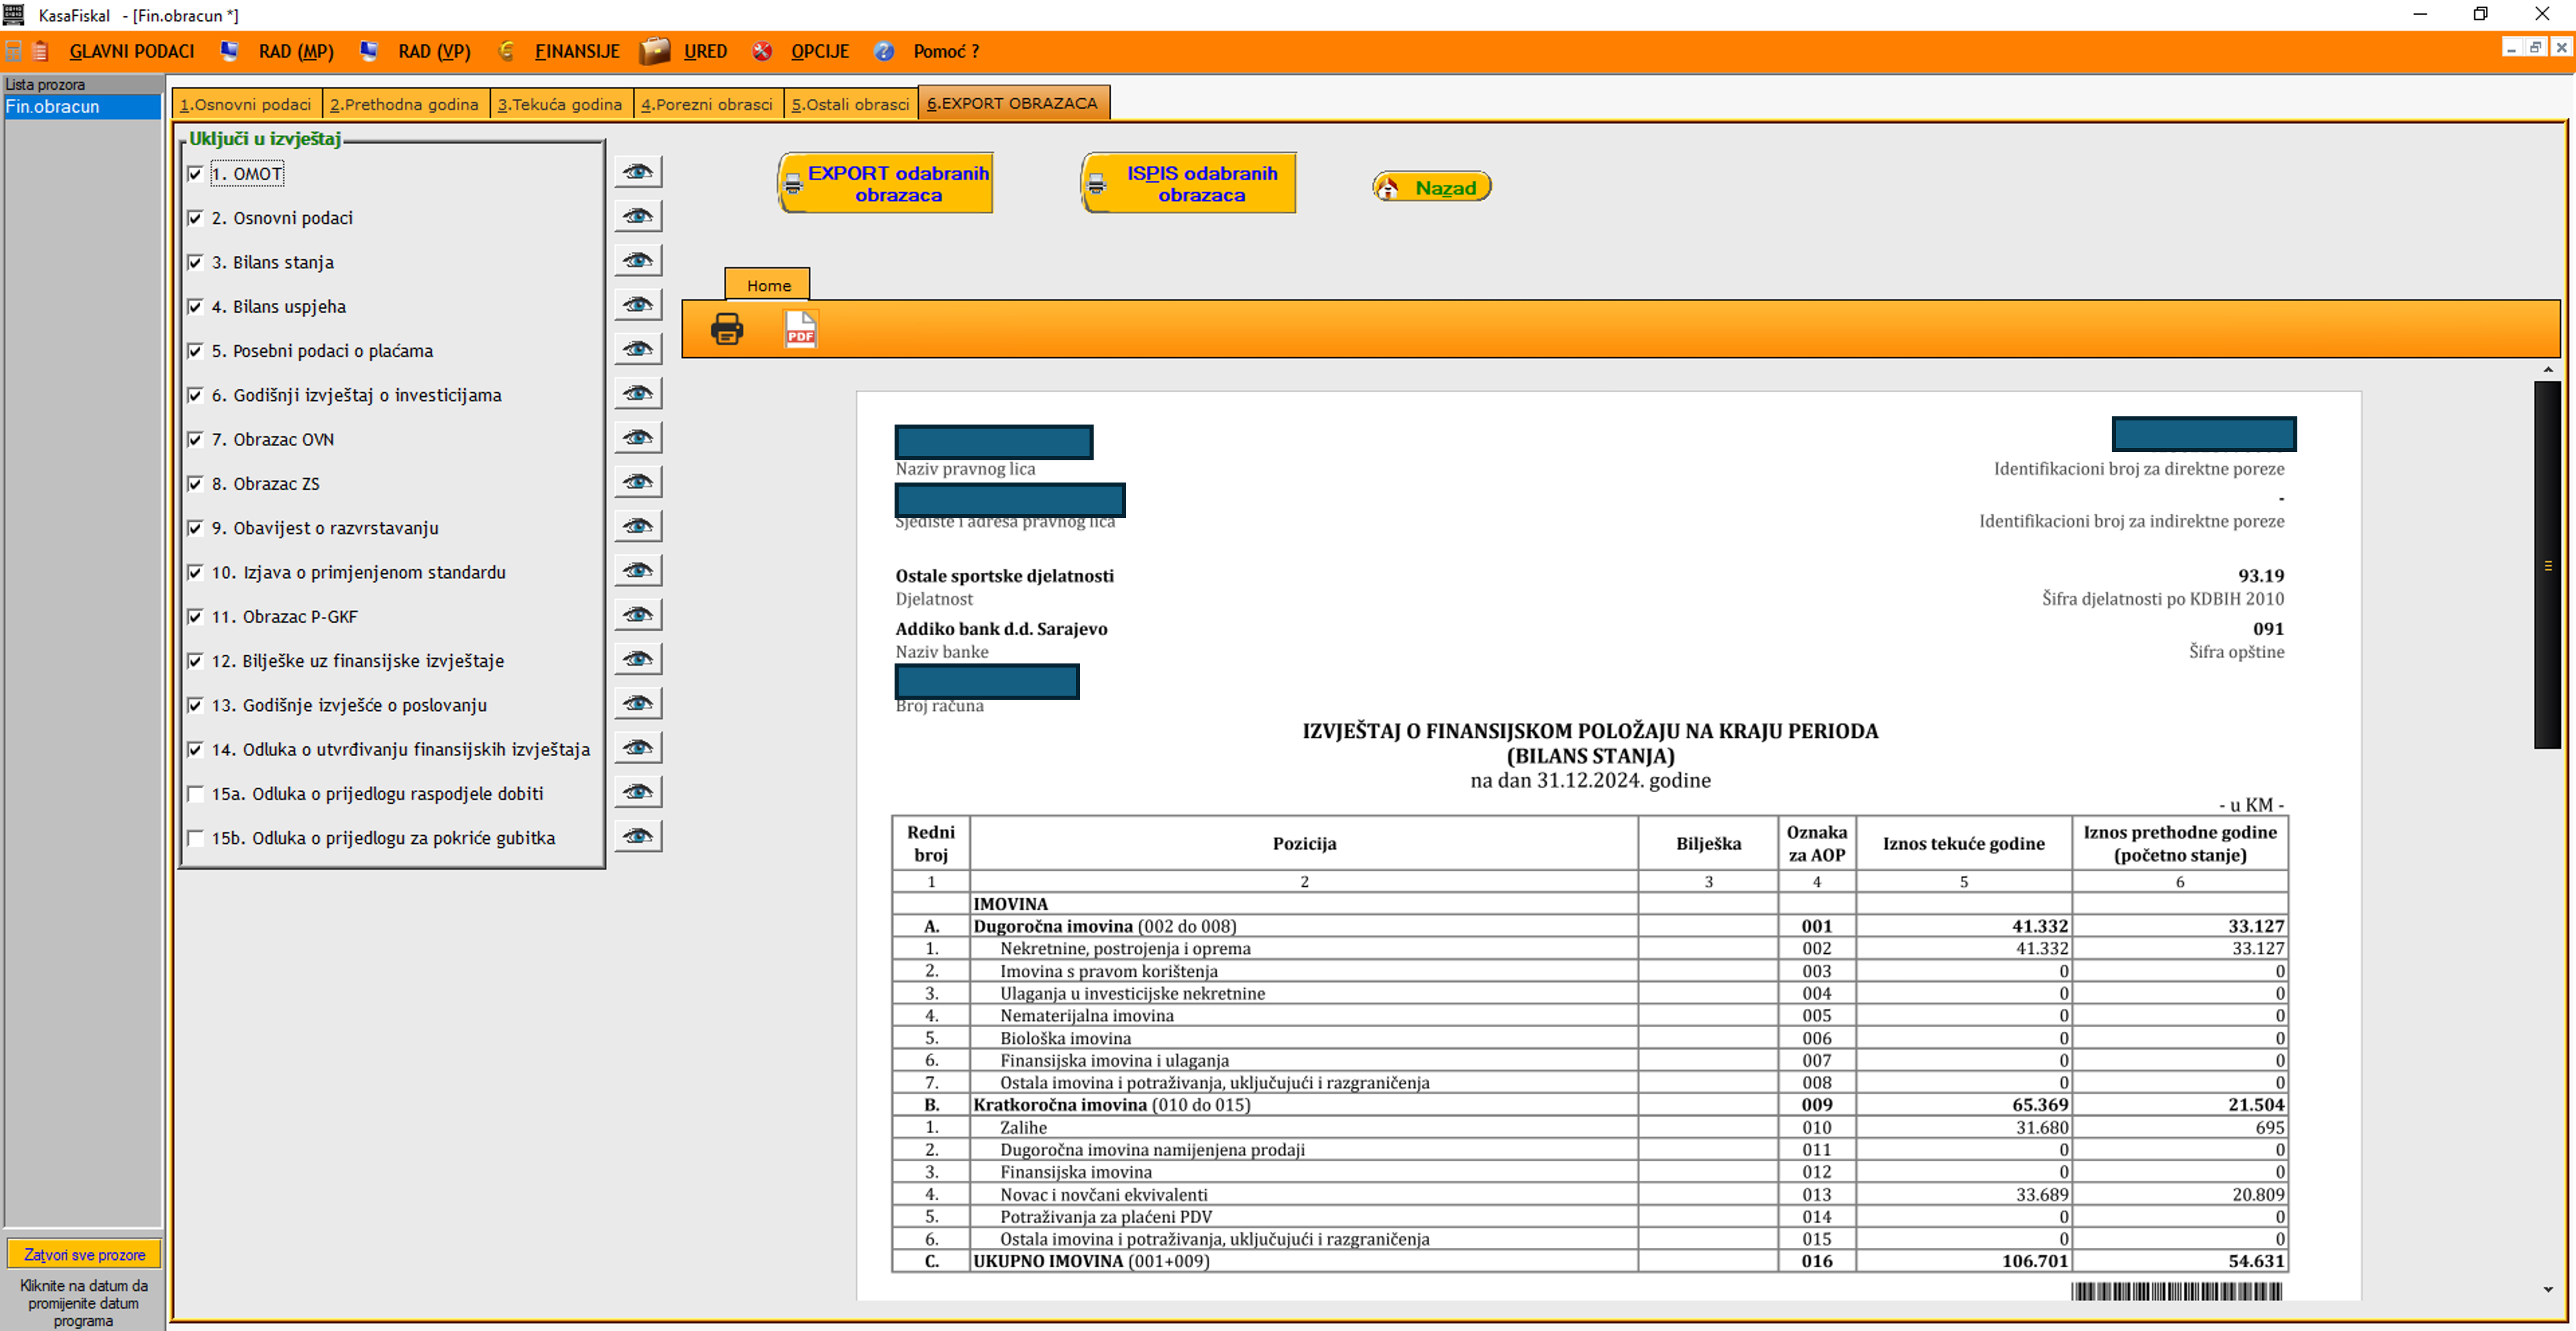The height and width of the screenshot is (1331, 2576).
Task: Export report to PDF using the PDF icon
Action: (x=801, y=329)
